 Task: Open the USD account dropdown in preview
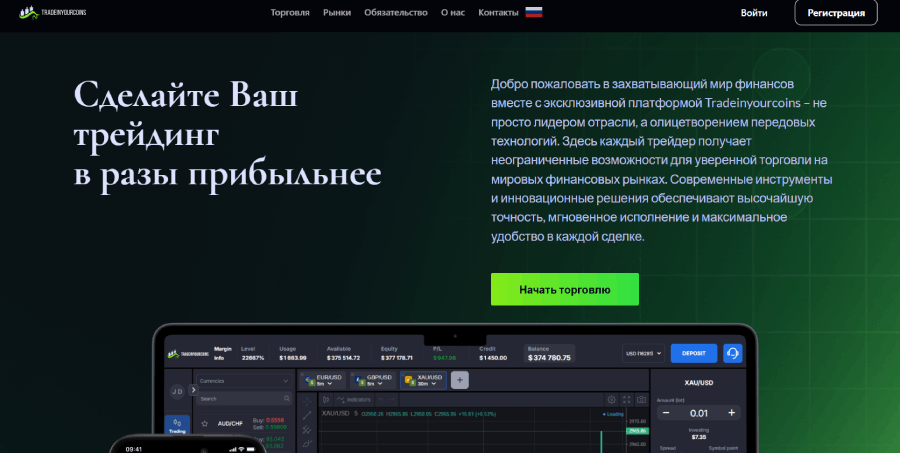click(x=643, y=353)
